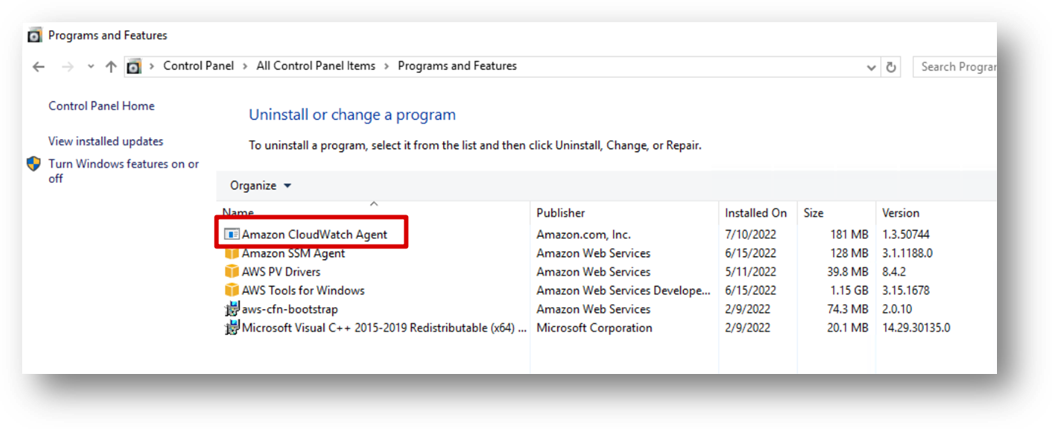Select AWS PV Drivers entry
Viewport: 1052px width, 429px height.
pos(281,272)
